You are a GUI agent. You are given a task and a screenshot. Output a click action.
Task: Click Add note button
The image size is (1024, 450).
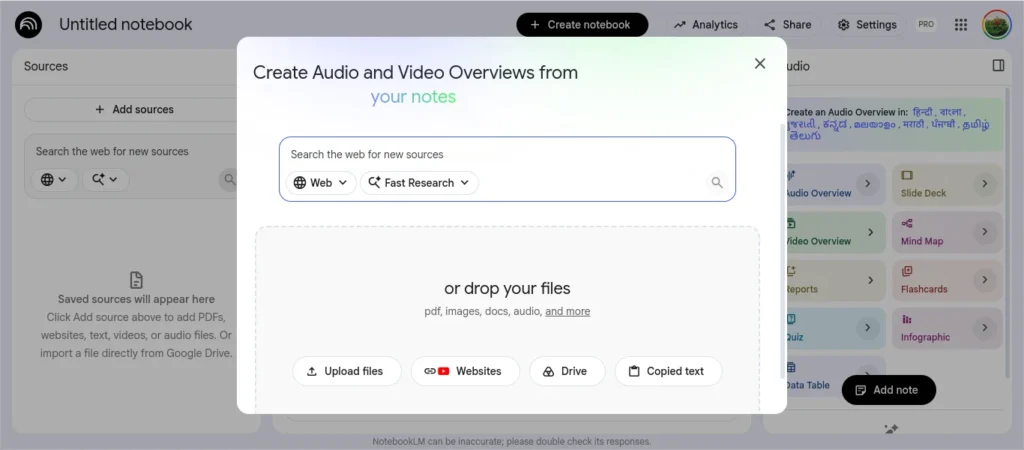[888, 390]
